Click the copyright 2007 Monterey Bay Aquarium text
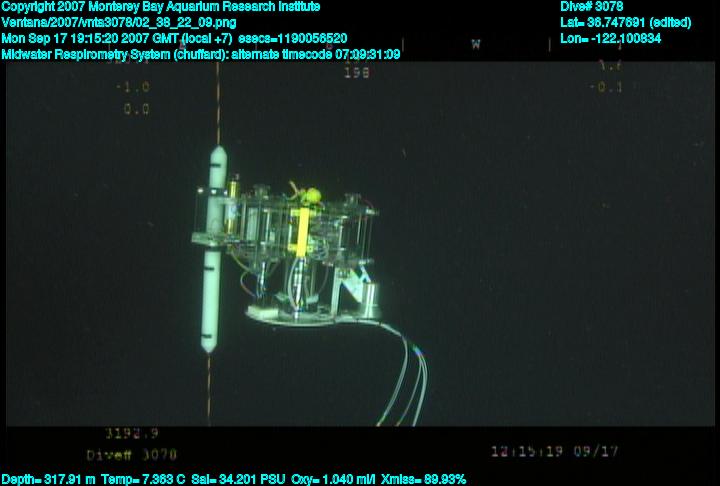Image resolution: width=720 pixels, height=486 pixels. pos(161,7)
